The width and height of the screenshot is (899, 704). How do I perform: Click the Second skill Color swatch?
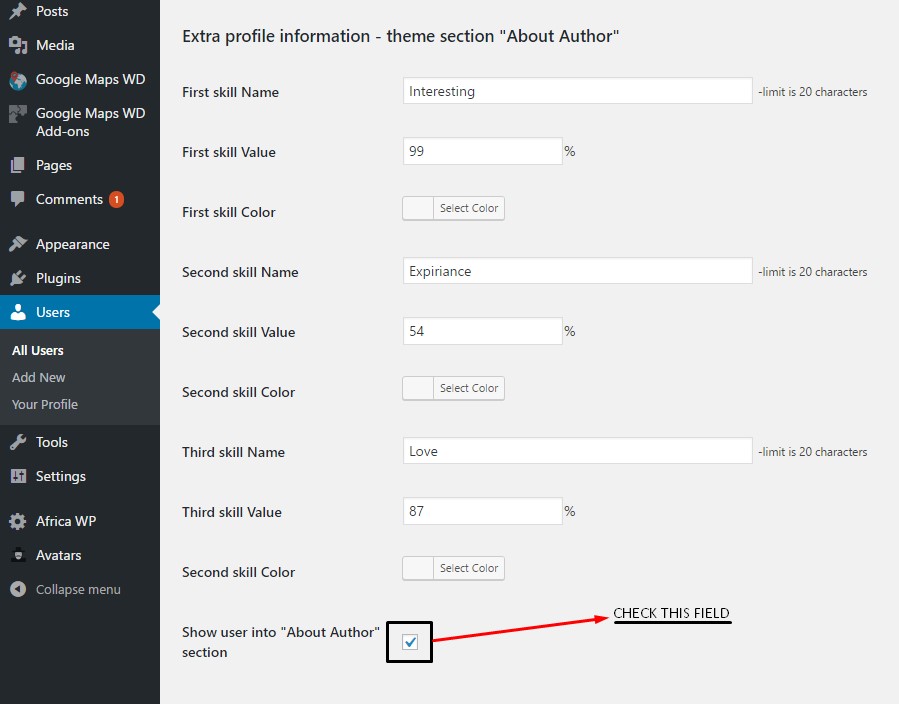click(419, 388)
